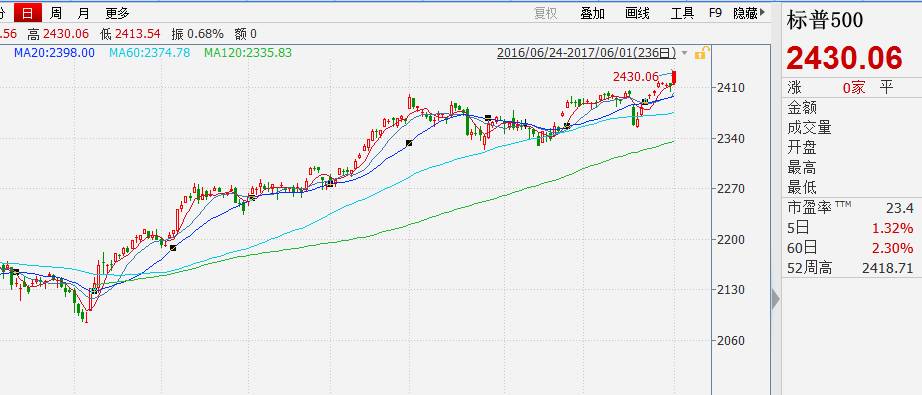This screenshot has height=395, width=922.
Task: Click the F9 shortcut button
Action: tap(715, 13)
